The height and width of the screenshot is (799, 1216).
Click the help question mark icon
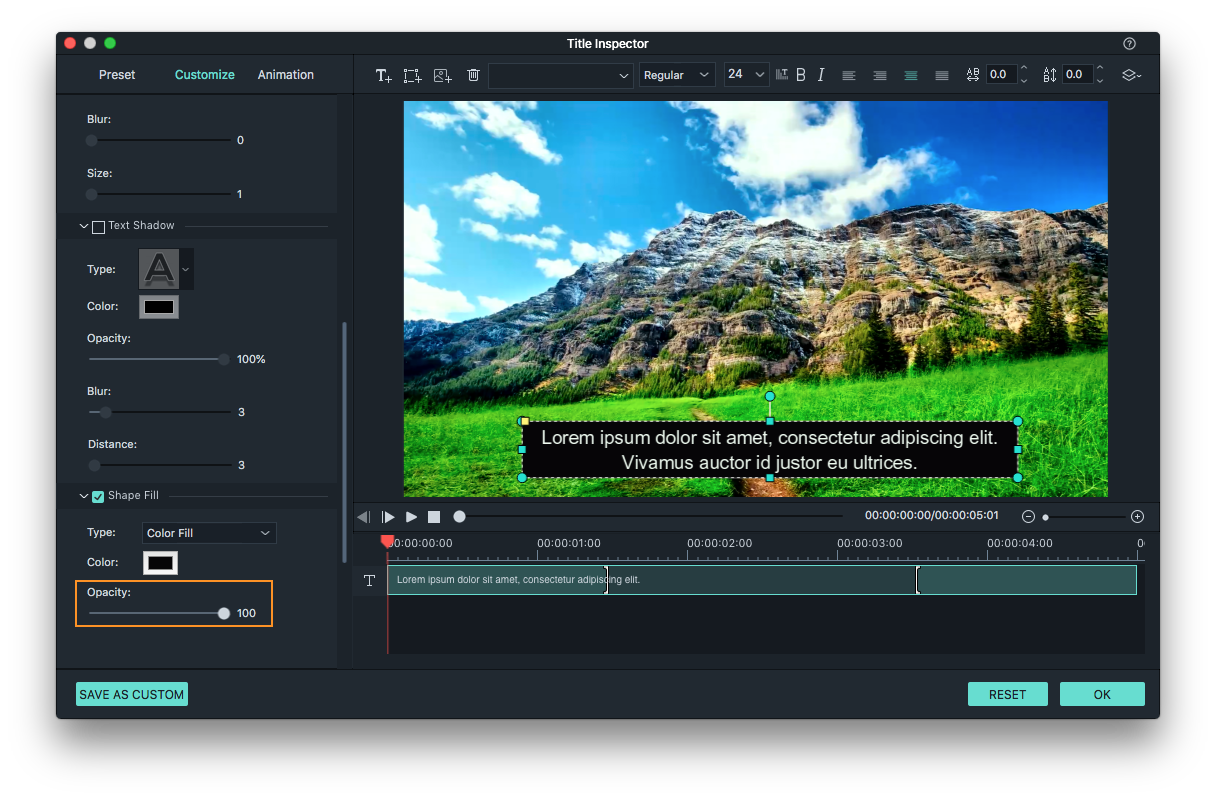point(1129,44)
